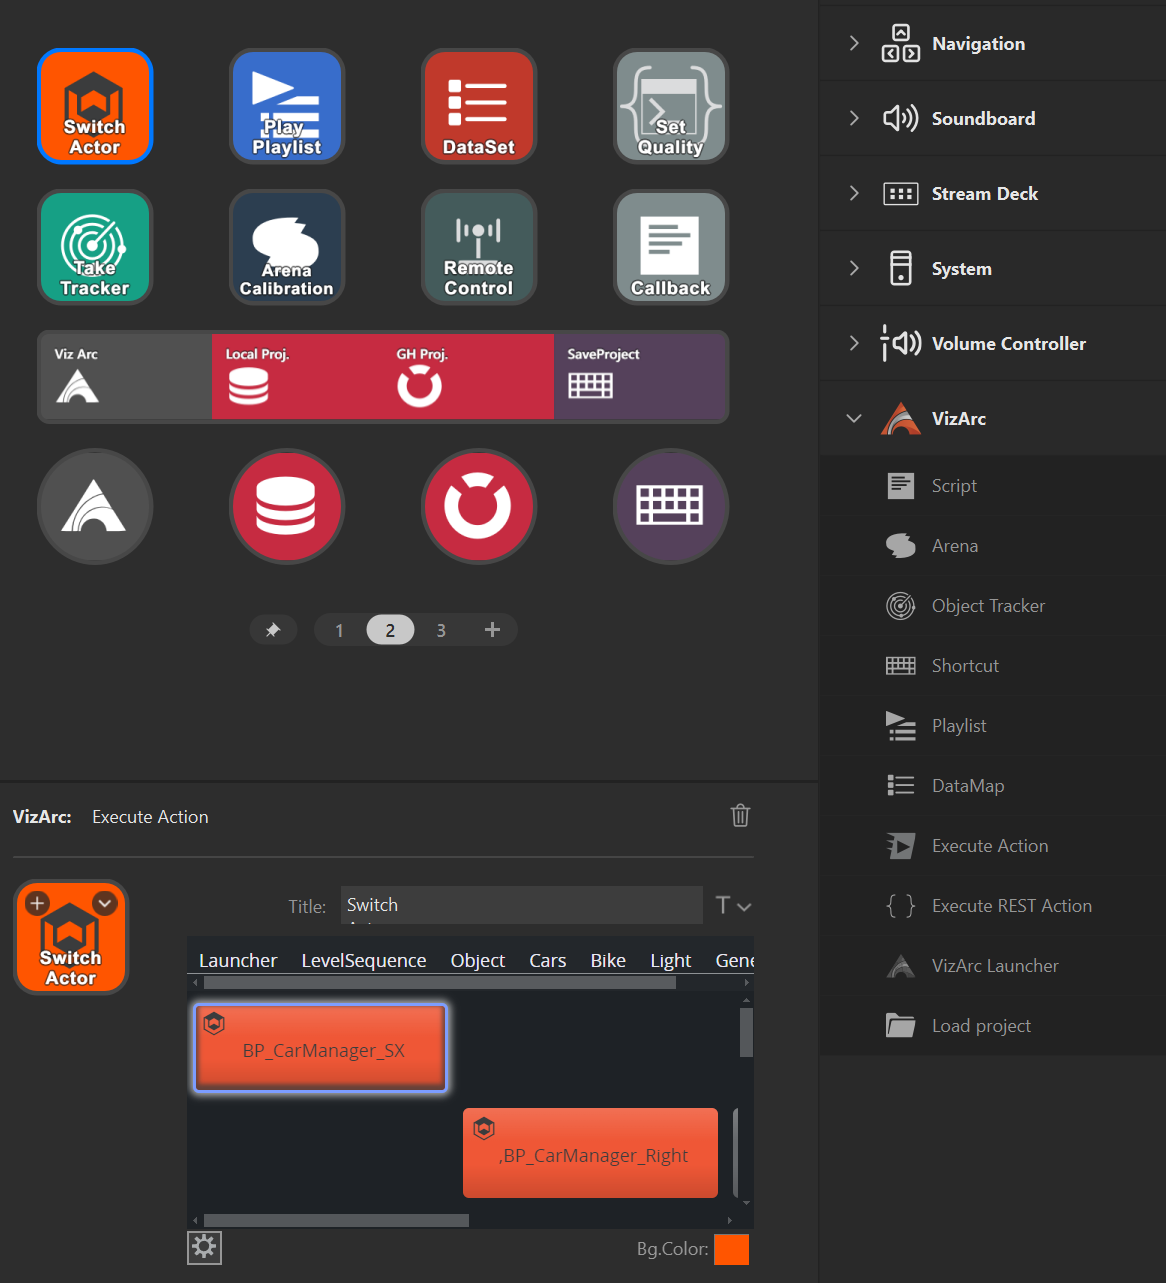Go to page 3

point(441,630)
